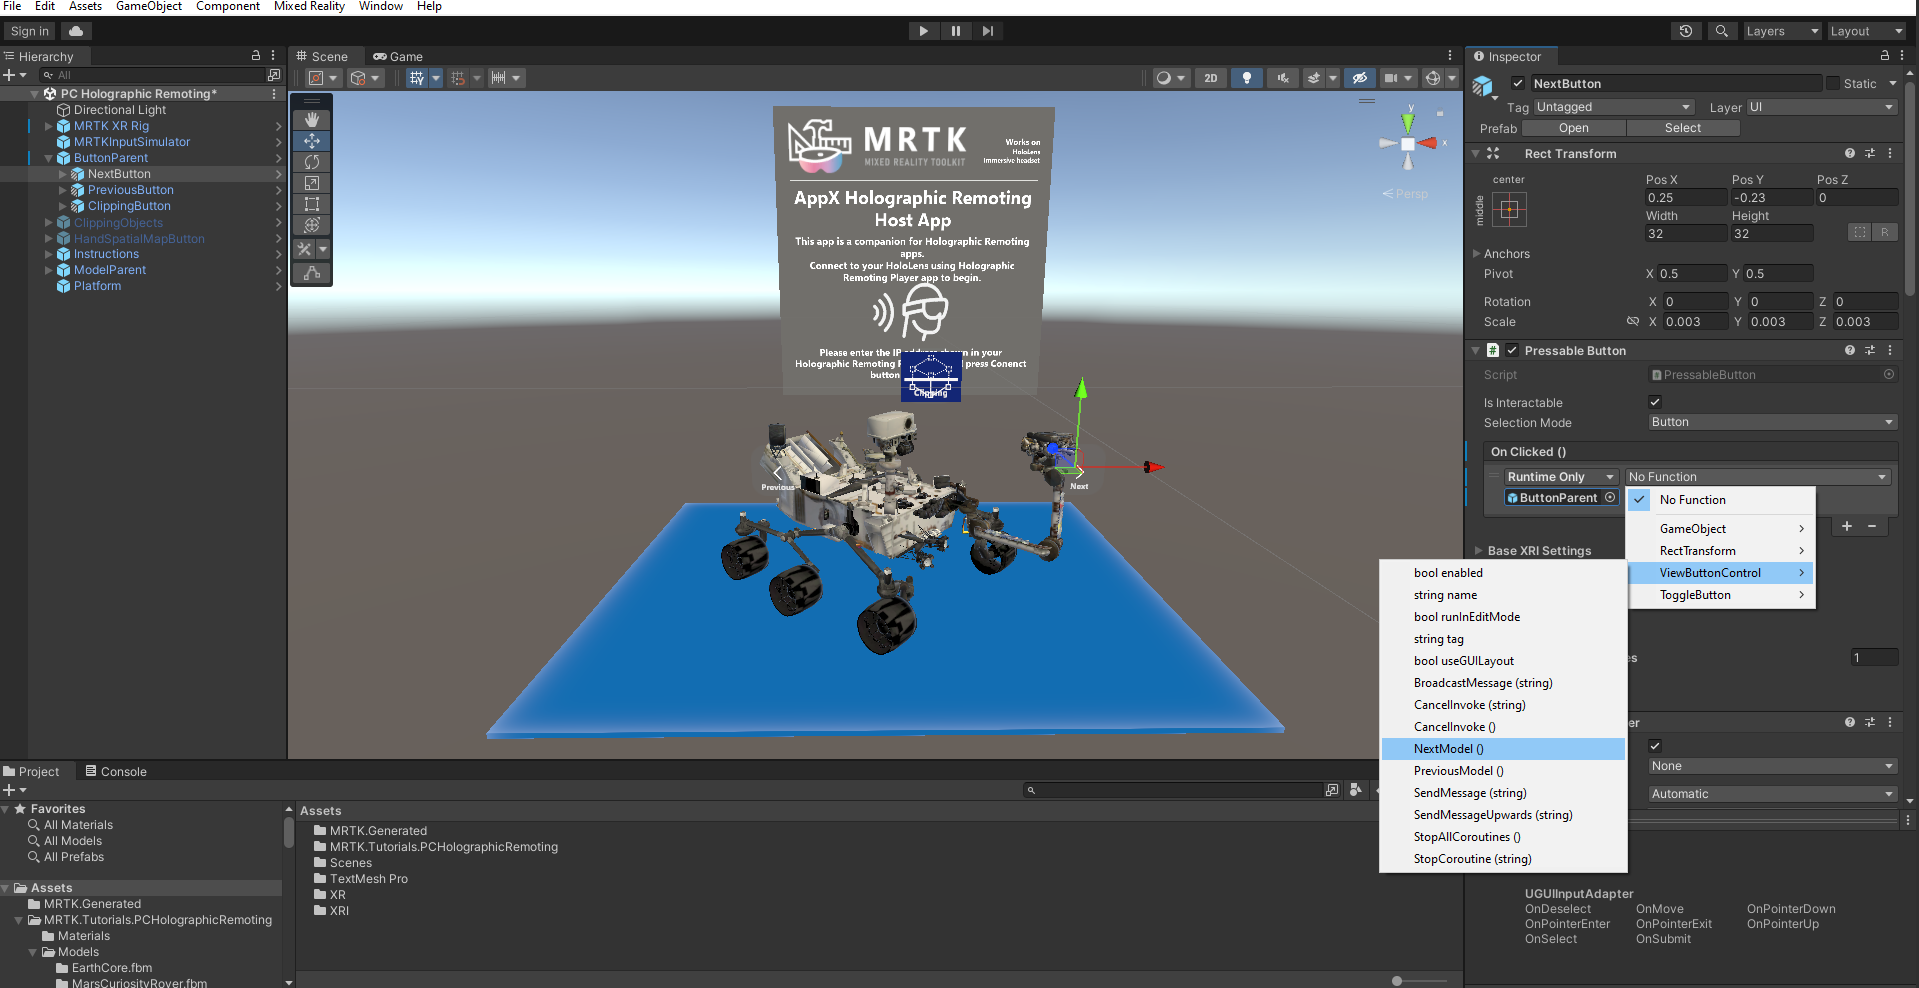Toggle Scene view lighting

(1247, 77)
